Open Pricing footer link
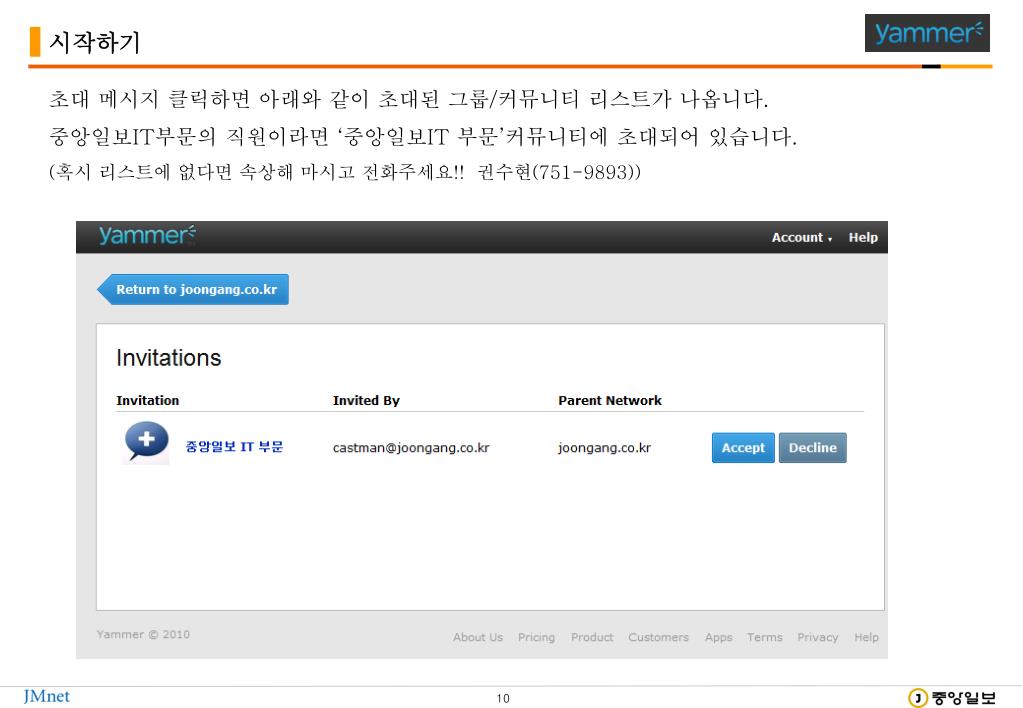Screen dimensions: 1023x708 pos(536,637)
